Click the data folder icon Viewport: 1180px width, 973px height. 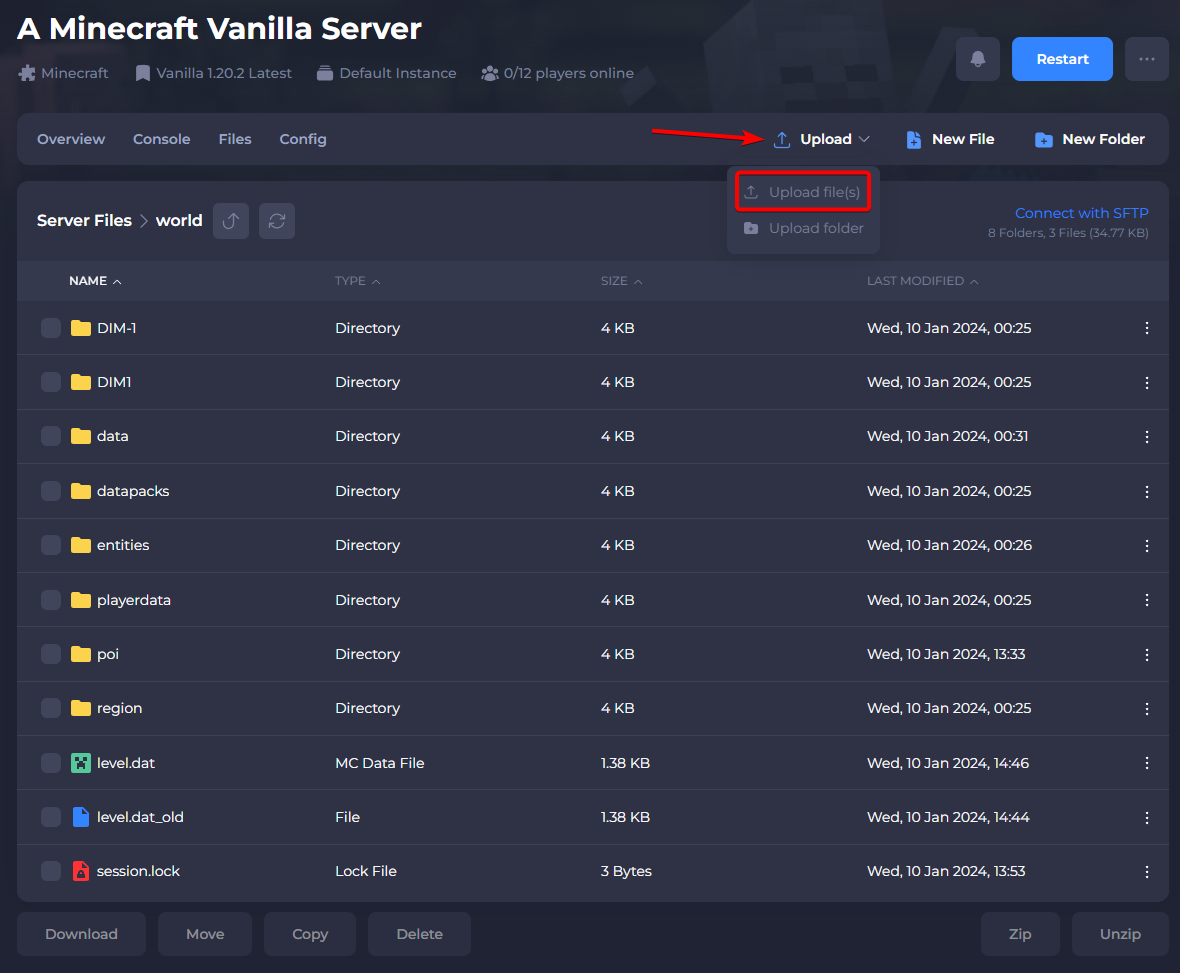click(x=81, y=436)
